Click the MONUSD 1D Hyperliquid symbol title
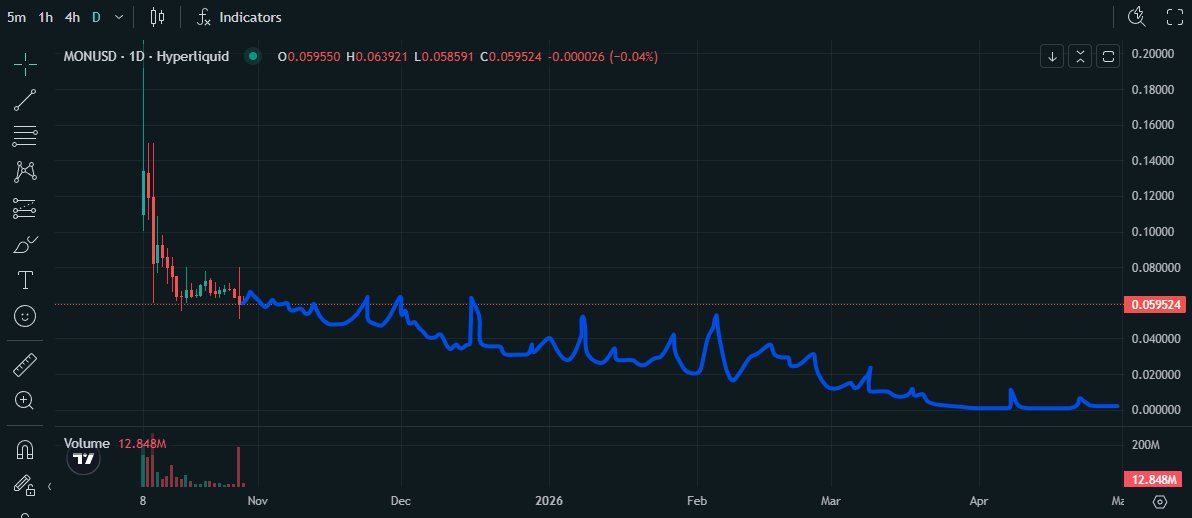1192x518 pixels. 146,56
